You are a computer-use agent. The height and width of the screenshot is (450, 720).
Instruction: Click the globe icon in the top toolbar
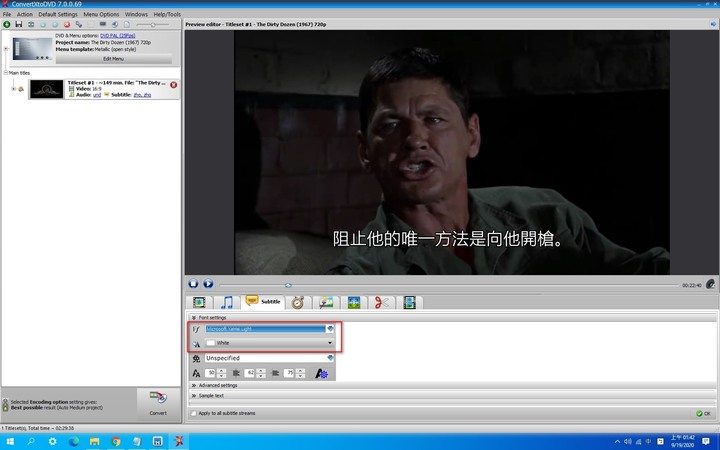[115, 24]
